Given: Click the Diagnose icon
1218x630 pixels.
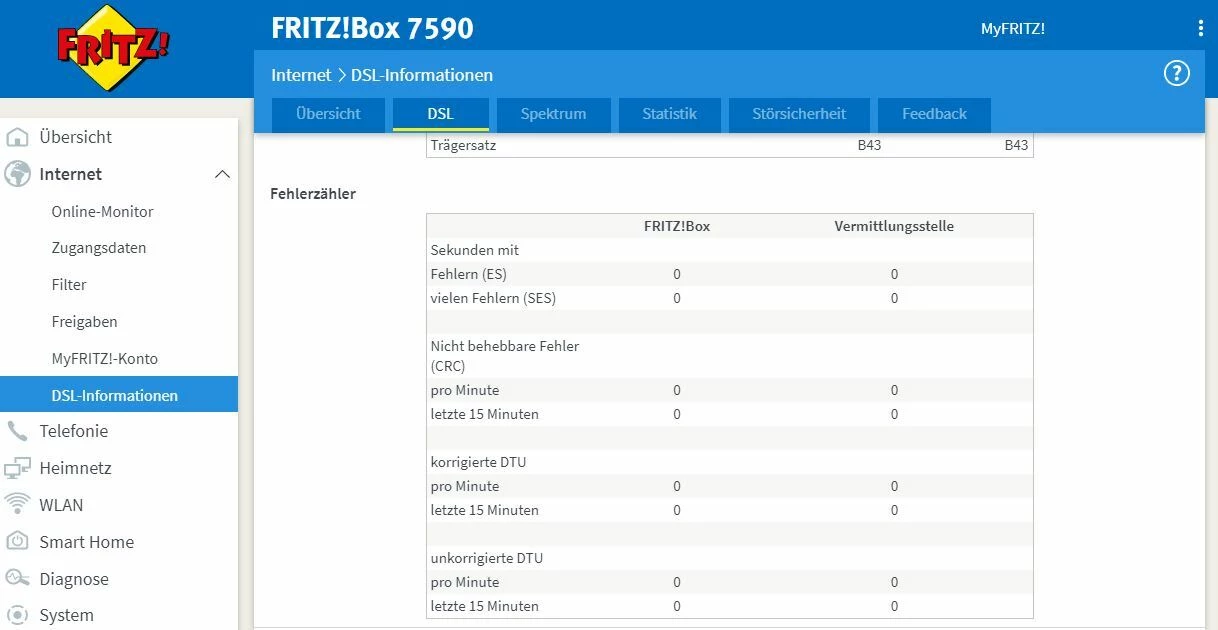Looking at the screenshot, I should [17, 579].
